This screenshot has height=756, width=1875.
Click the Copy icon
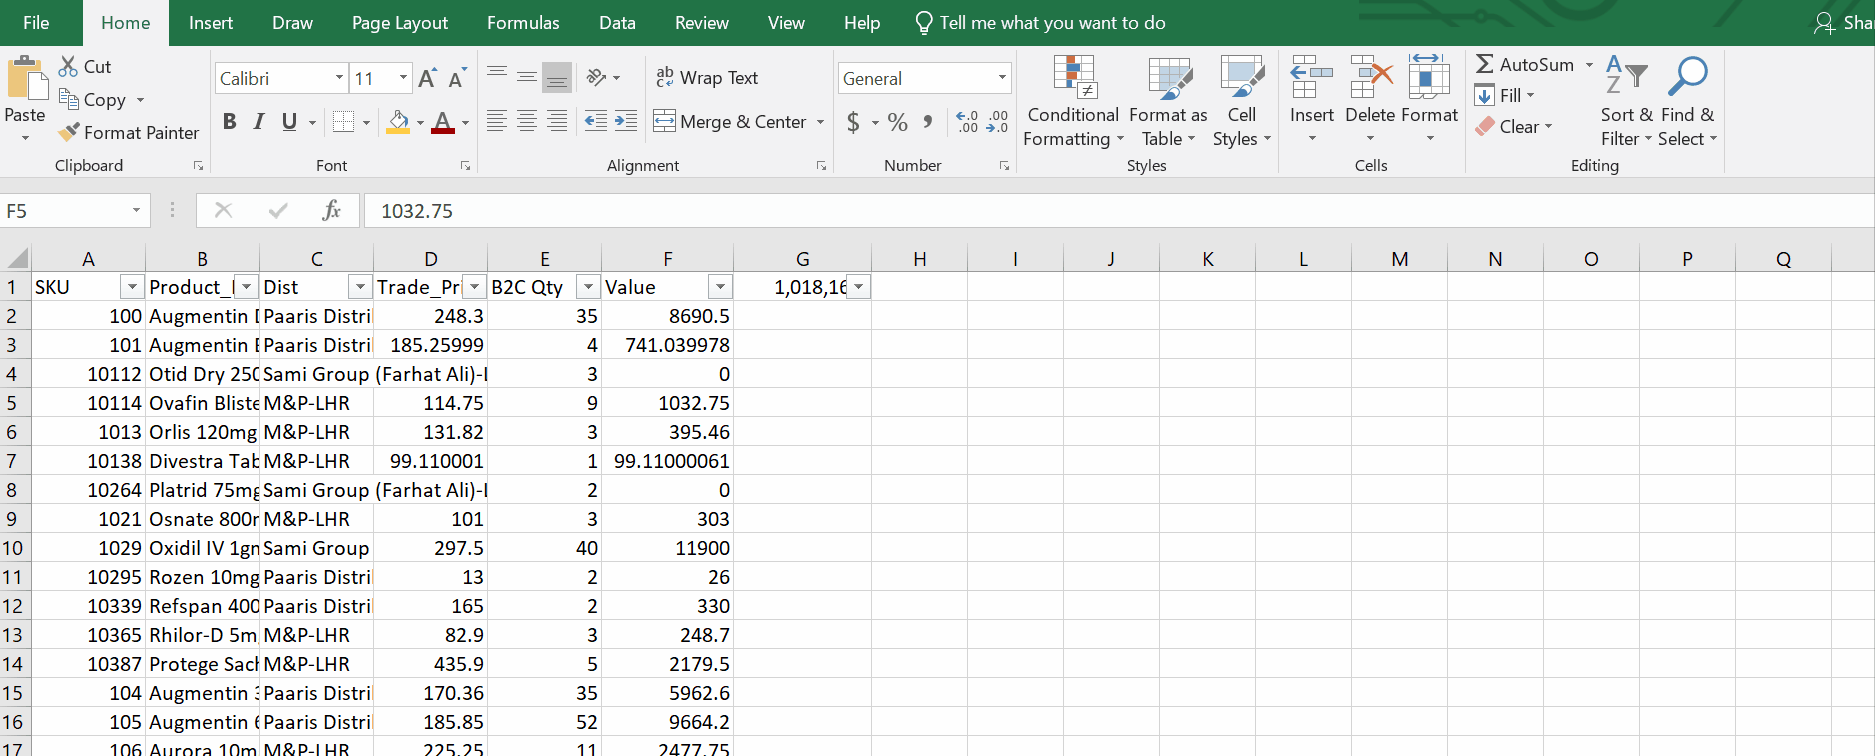pos(69,99)
